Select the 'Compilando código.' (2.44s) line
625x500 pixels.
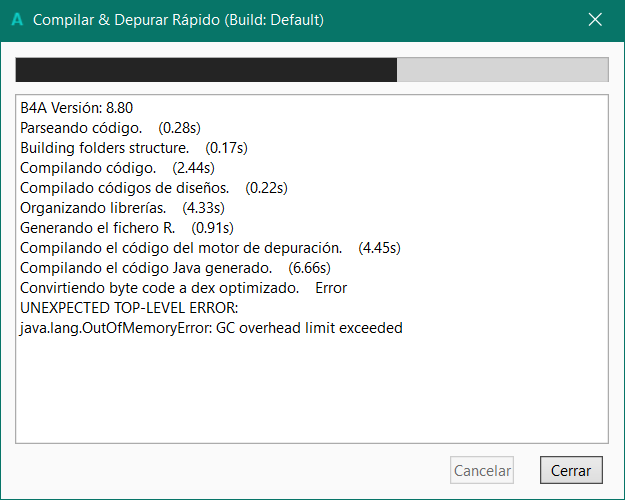[118, 168]
